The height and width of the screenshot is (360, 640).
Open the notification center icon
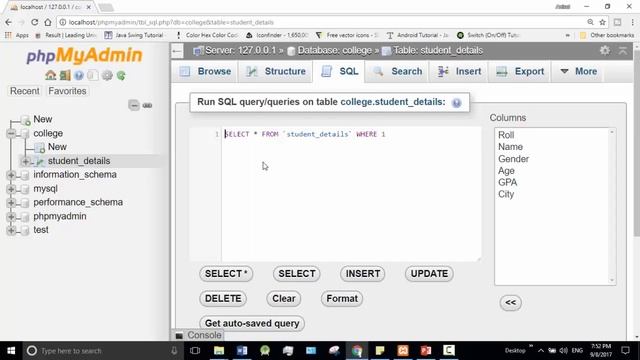(x=625, y=351)
